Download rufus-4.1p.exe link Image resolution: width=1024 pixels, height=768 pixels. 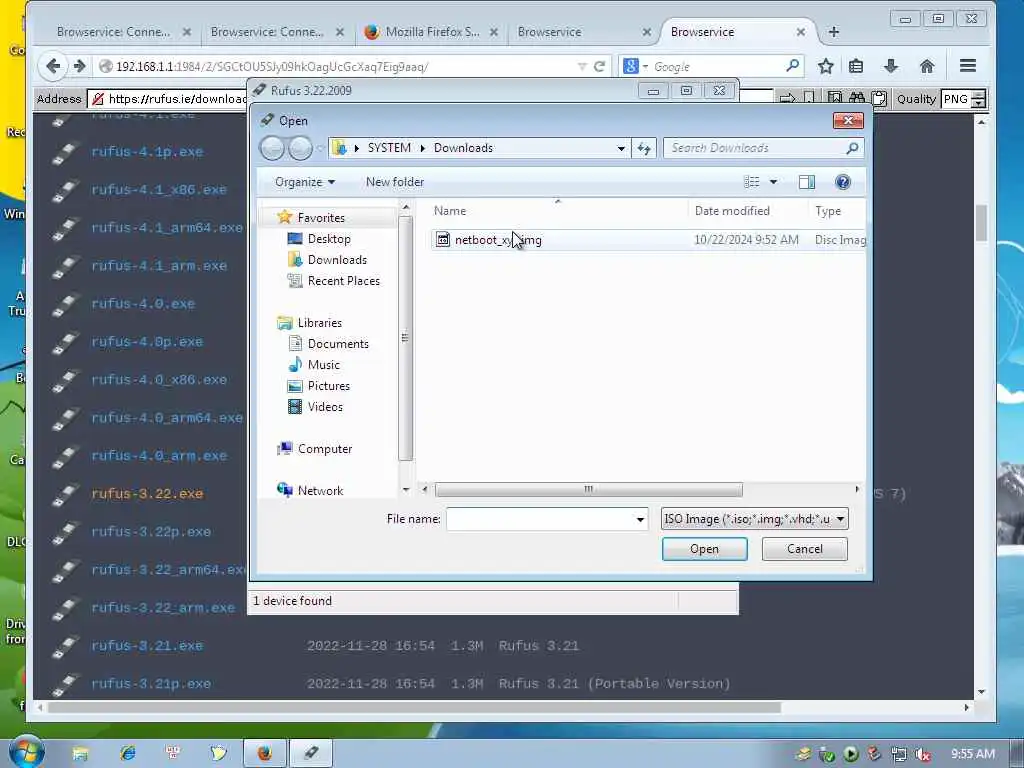147,152
